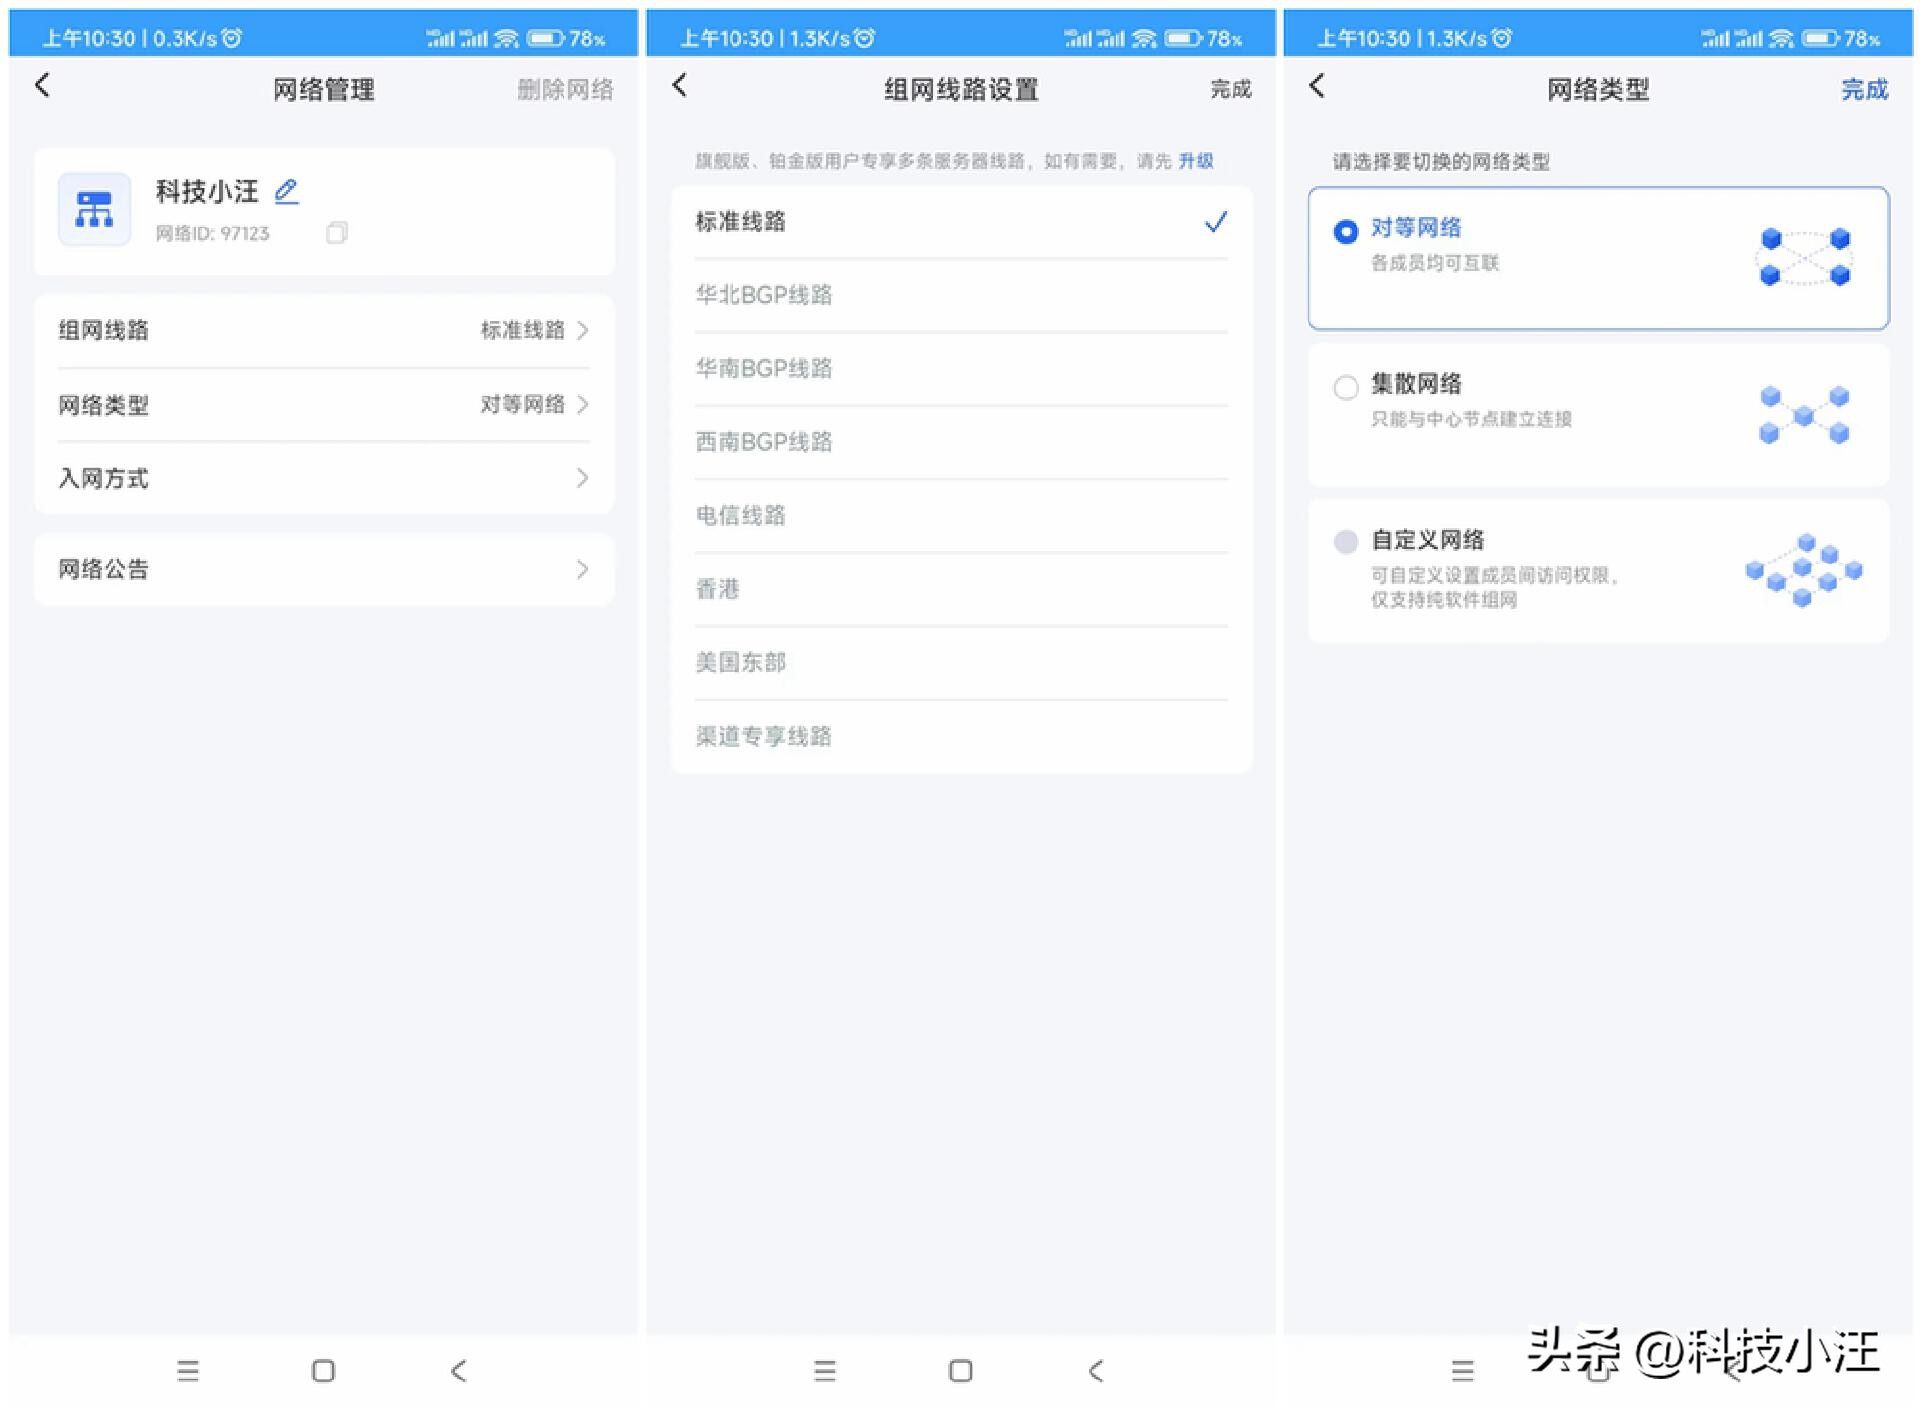The image size is (1920, 1415).
Task: Go back from 网络管理 screen
Action: tap(42, 86)
